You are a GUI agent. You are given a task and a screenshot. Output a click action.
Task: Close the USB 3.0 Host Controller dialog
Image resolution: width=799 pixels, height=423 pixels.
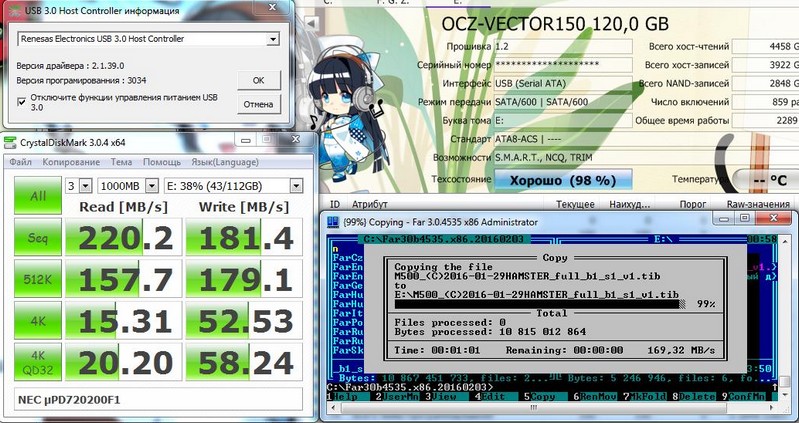click(273, 6)
